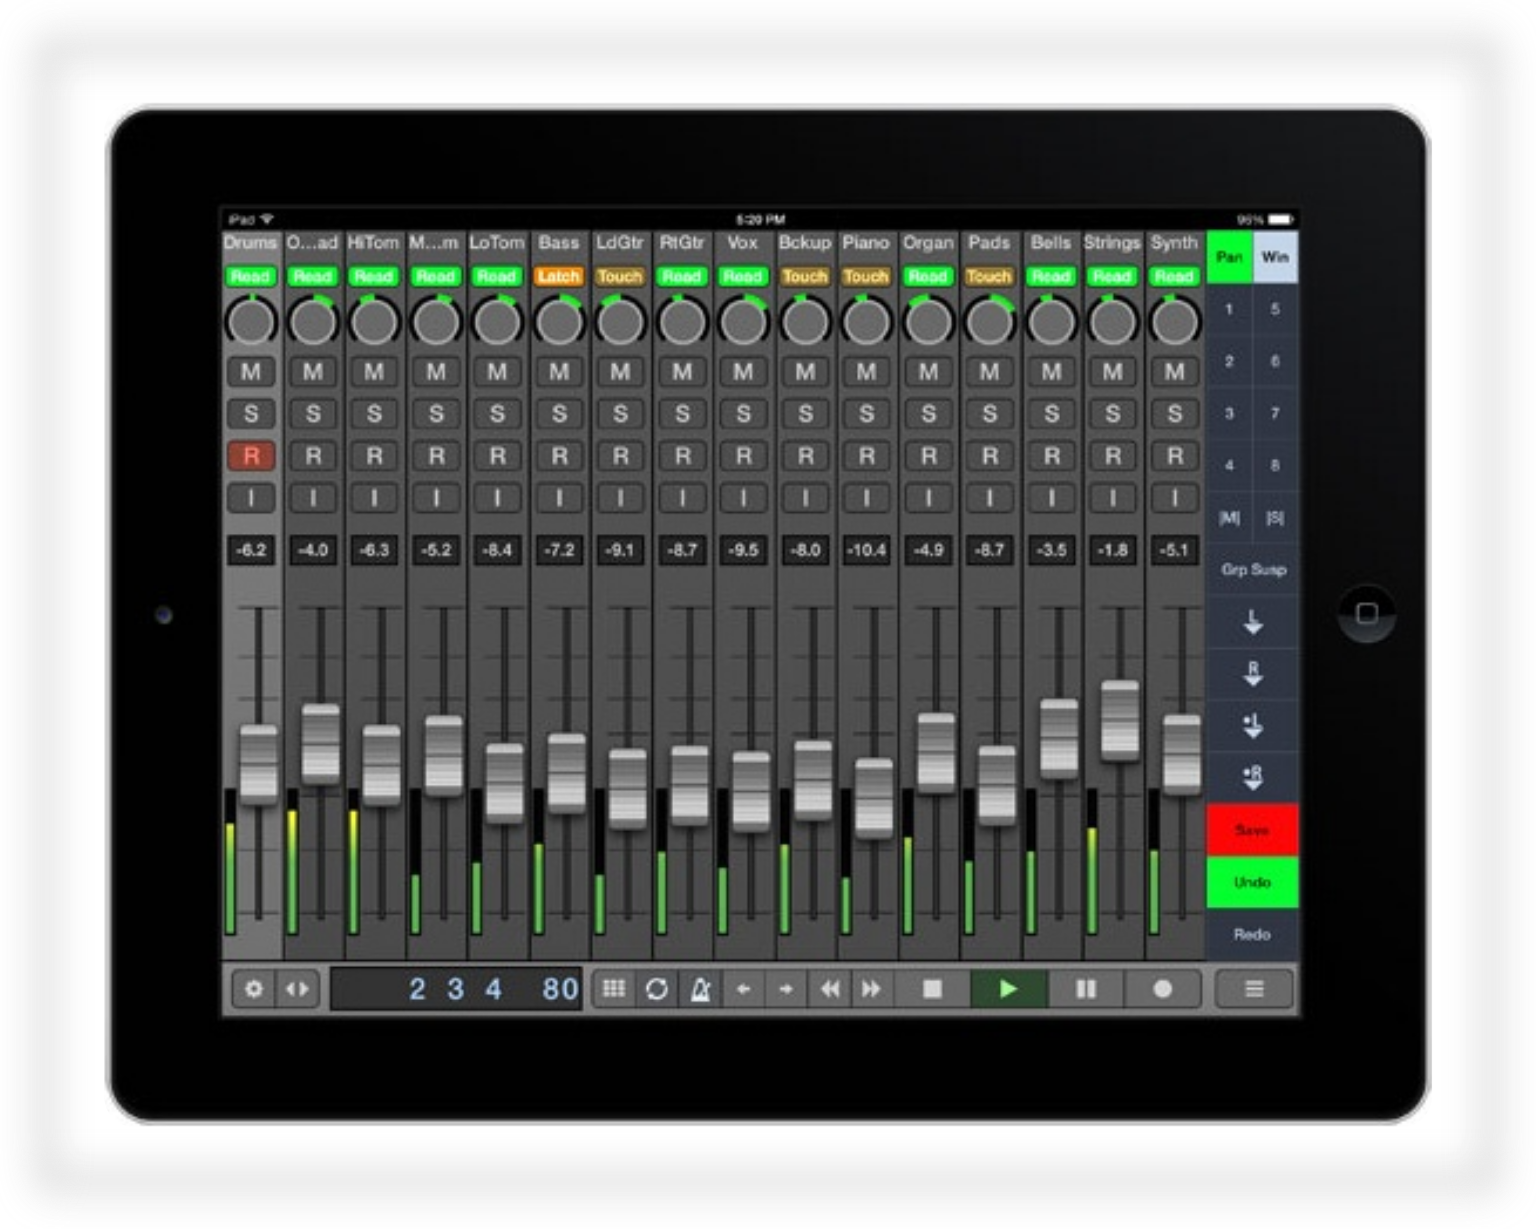Open settings with the gear icon

(x=253, y=989)
